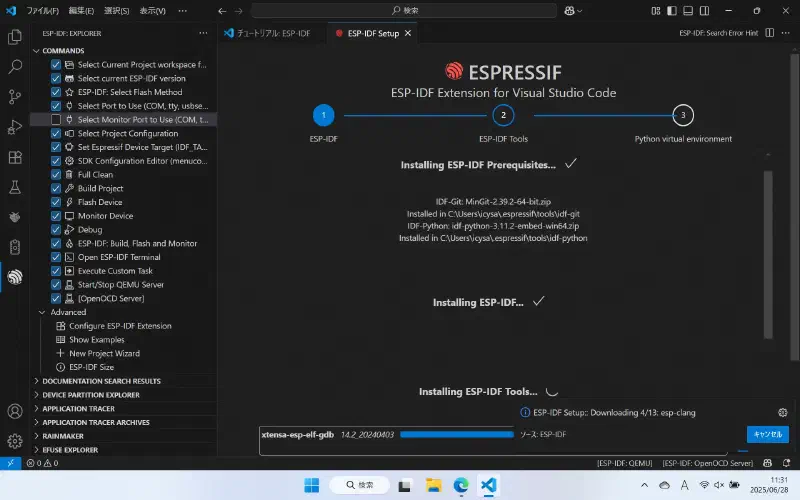
Task: Open the ファイル(F) menu
Action: coord(42,11)
